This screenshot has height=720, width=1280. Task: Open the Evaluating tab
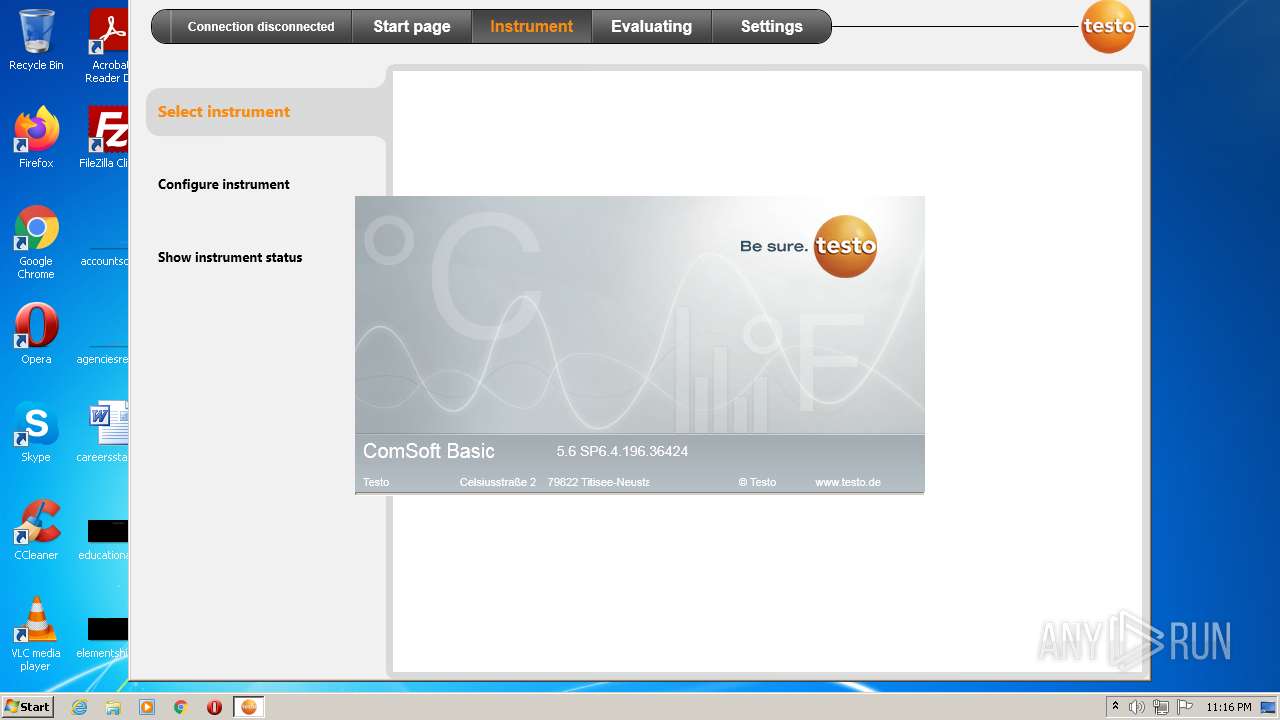click(x=651, y=27)
